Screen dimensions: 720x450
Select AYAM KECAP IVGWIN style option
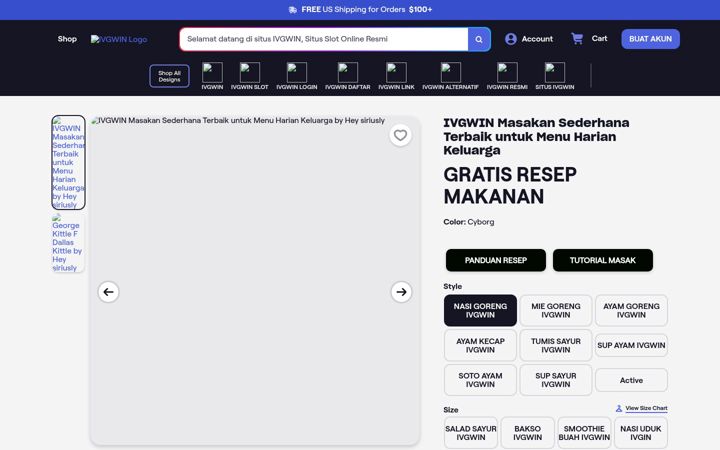click(480, 345)
